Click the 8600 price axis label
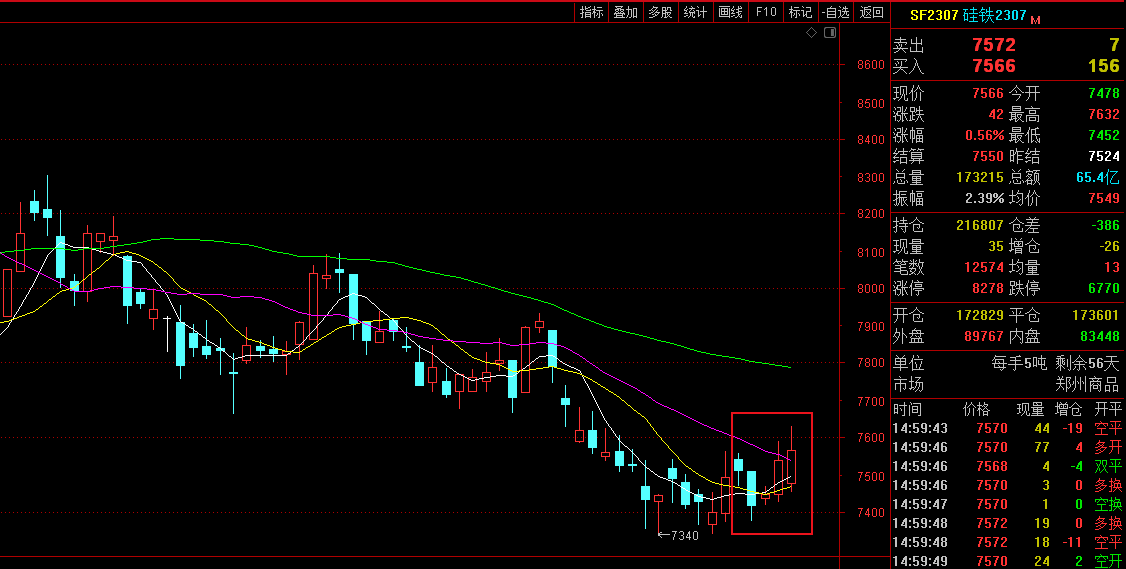Viewport: 1126px width, 569px height. pyautogui.click(x=870, y=65)
